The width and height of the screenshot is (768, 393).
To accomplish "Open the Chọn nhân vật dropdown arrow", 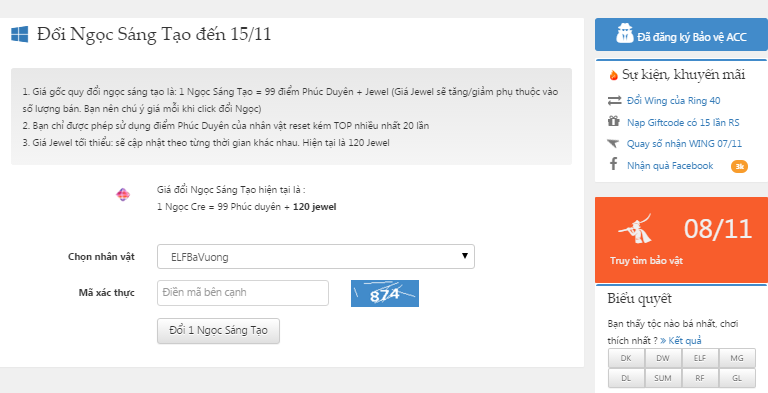I will coord(464,256).
